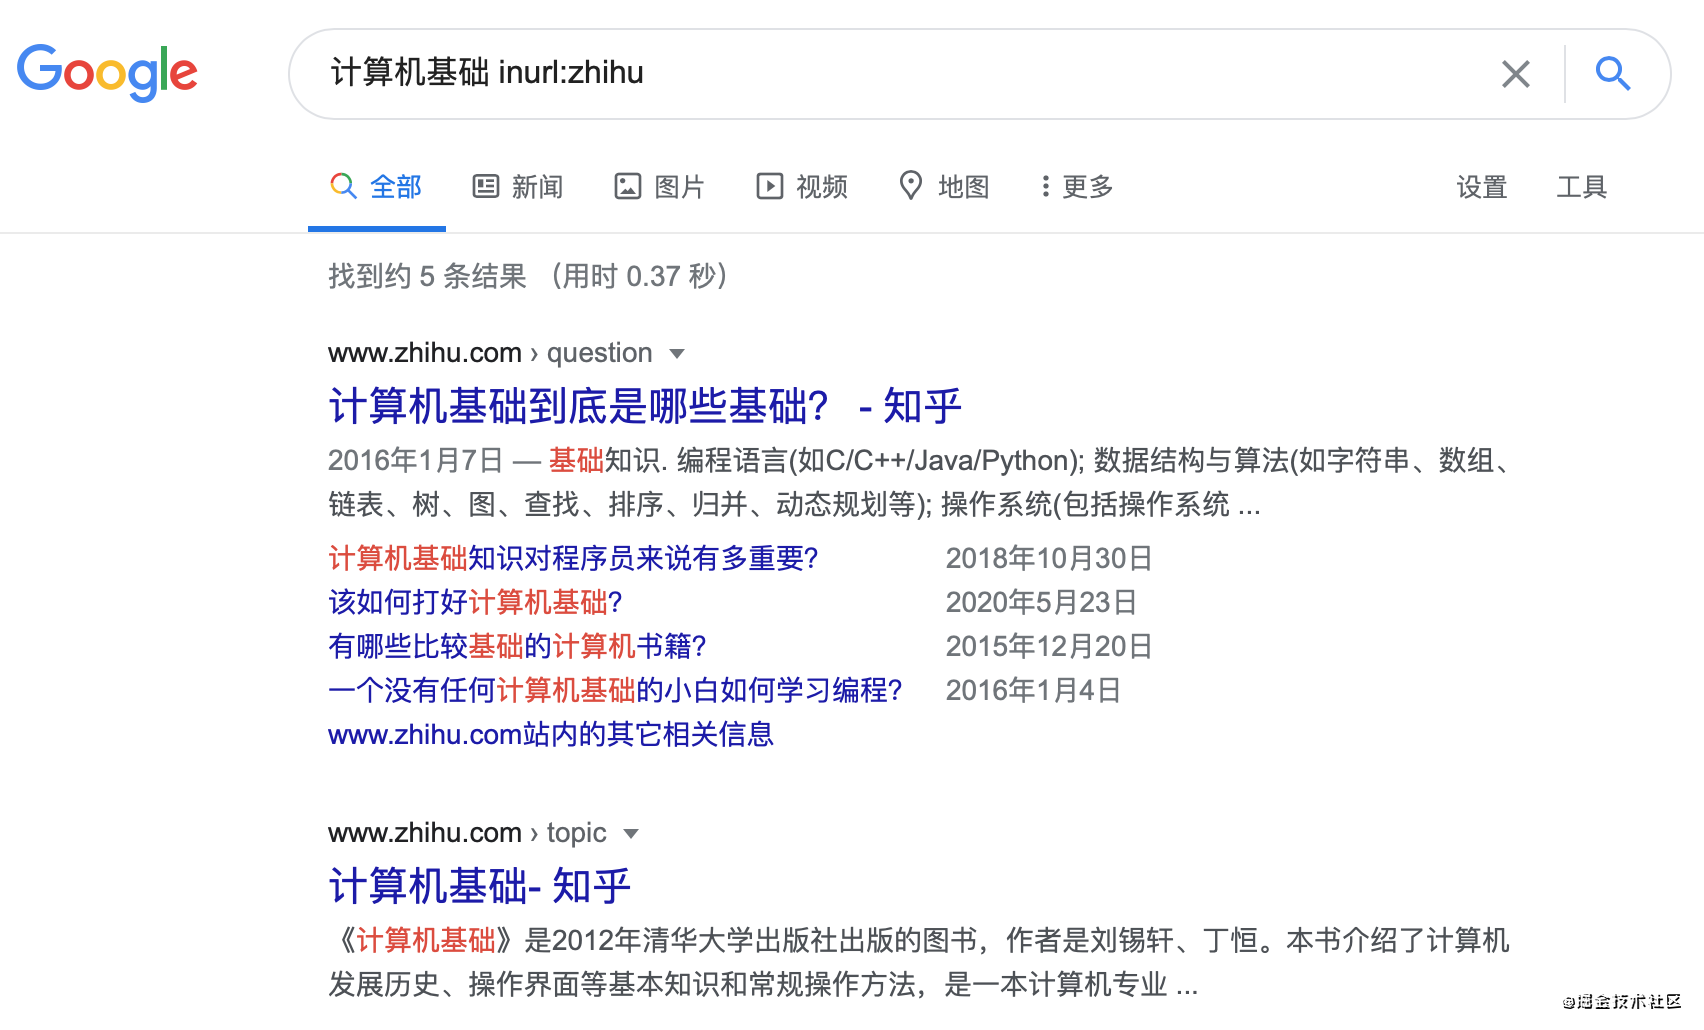Open 设置 settings
The width and height of the screenshot is (1704, 1030).
[1481, 187]
